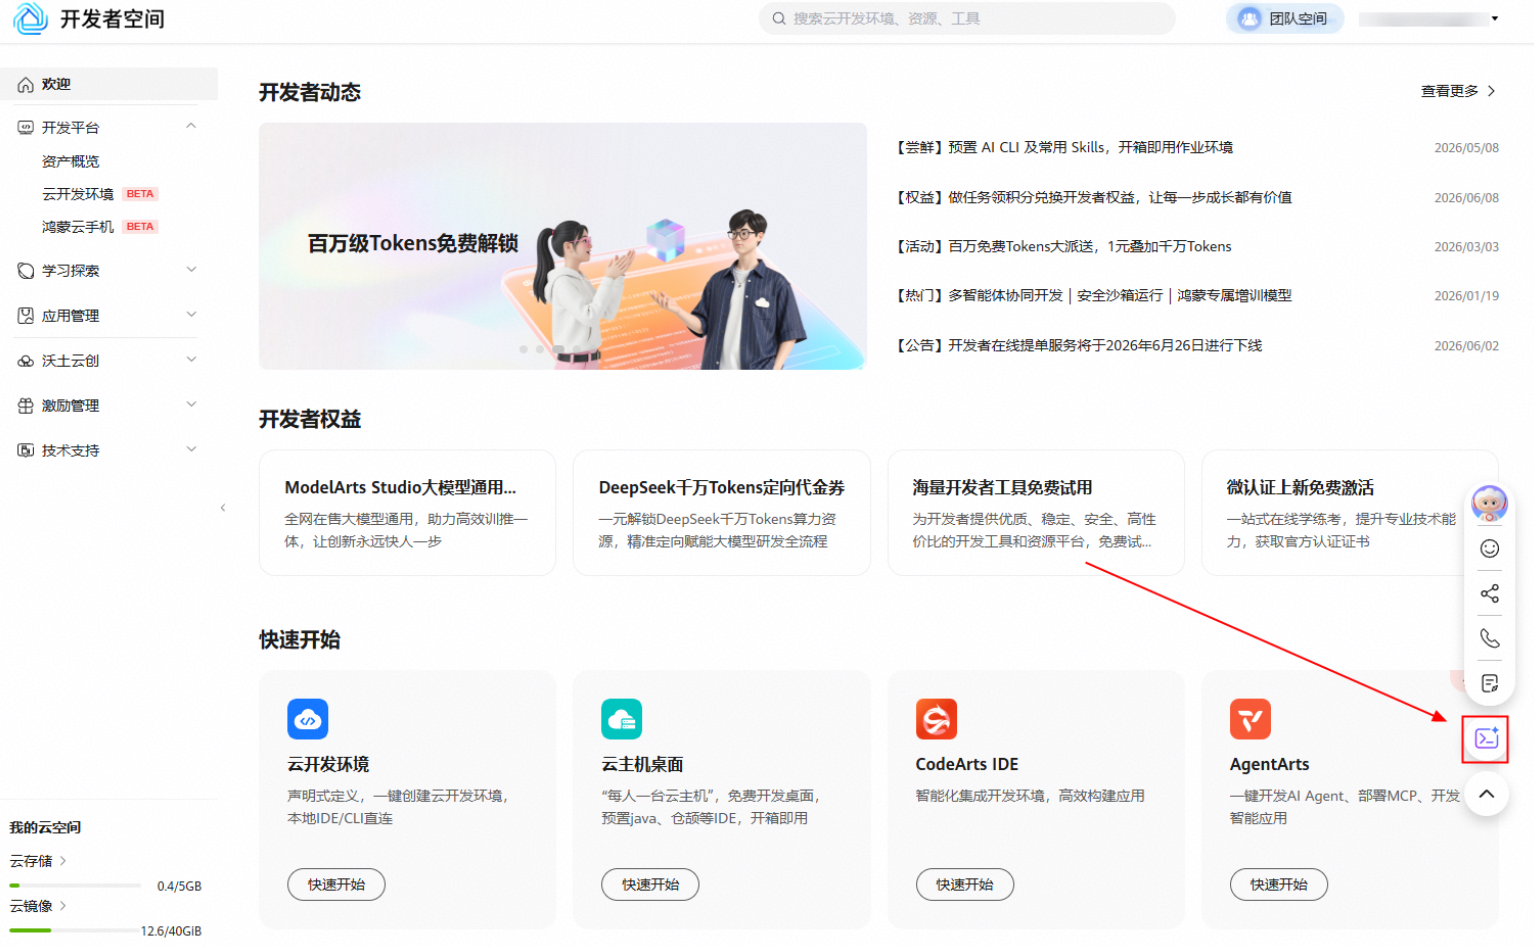Open the 微认证上新免费激活 card

click(x=1350, y=513)
